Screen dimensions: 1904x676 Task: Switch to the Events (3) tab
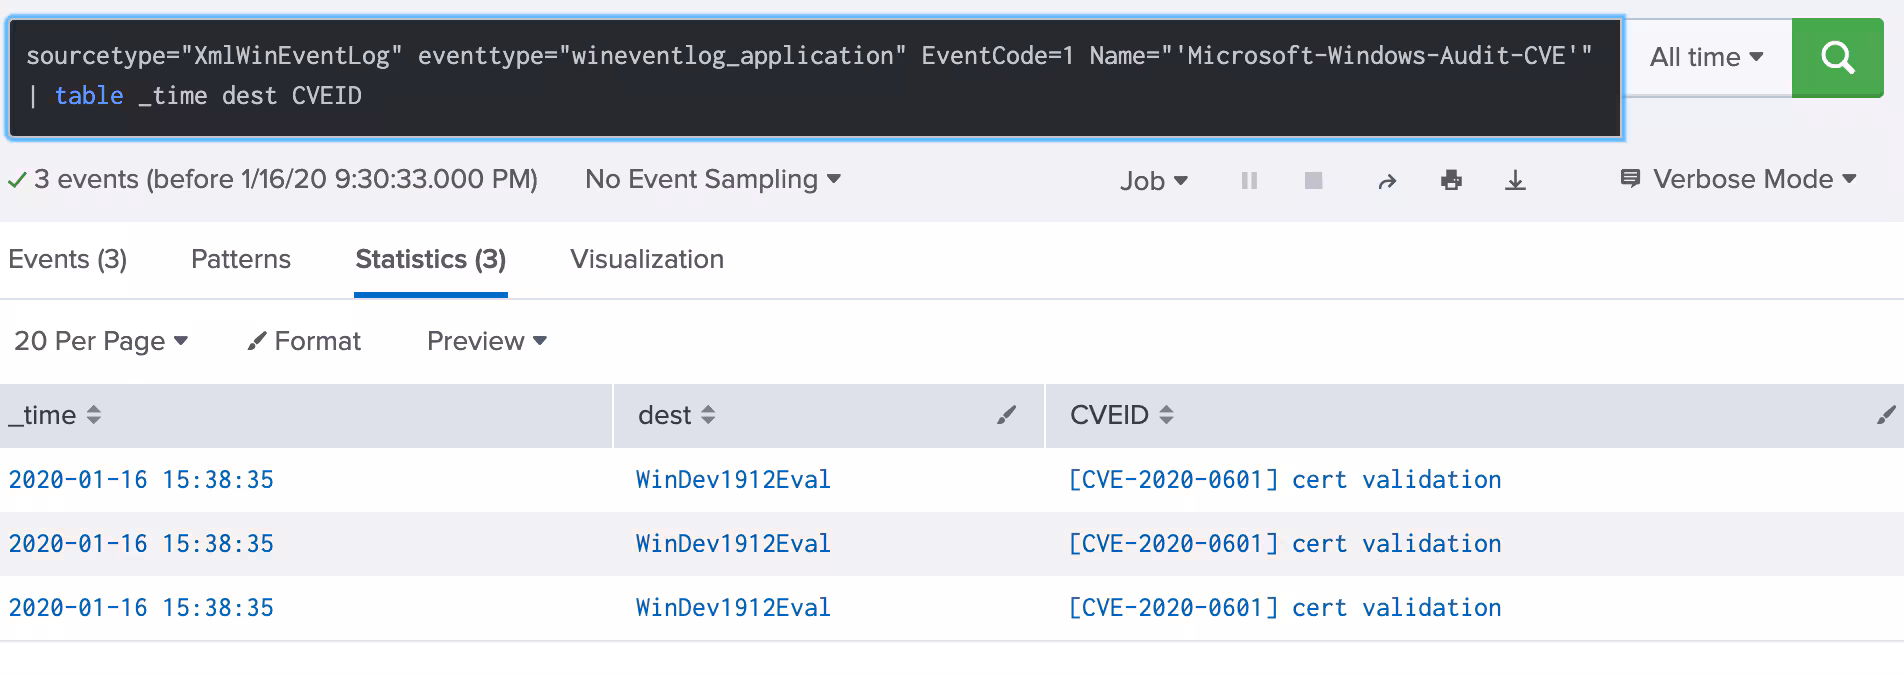[68, 260]
